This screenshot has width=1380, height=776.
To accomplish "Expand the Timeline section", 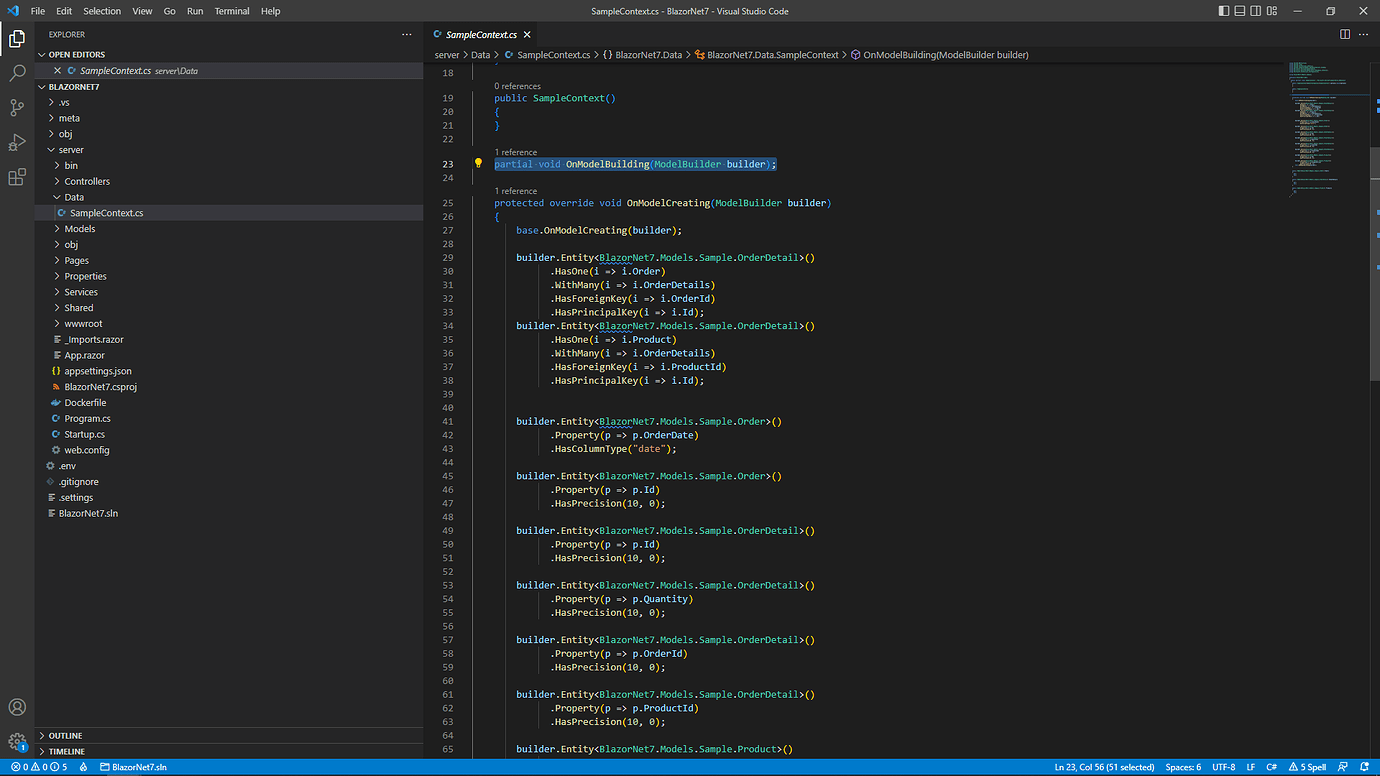I will click(x=66, y=751).
